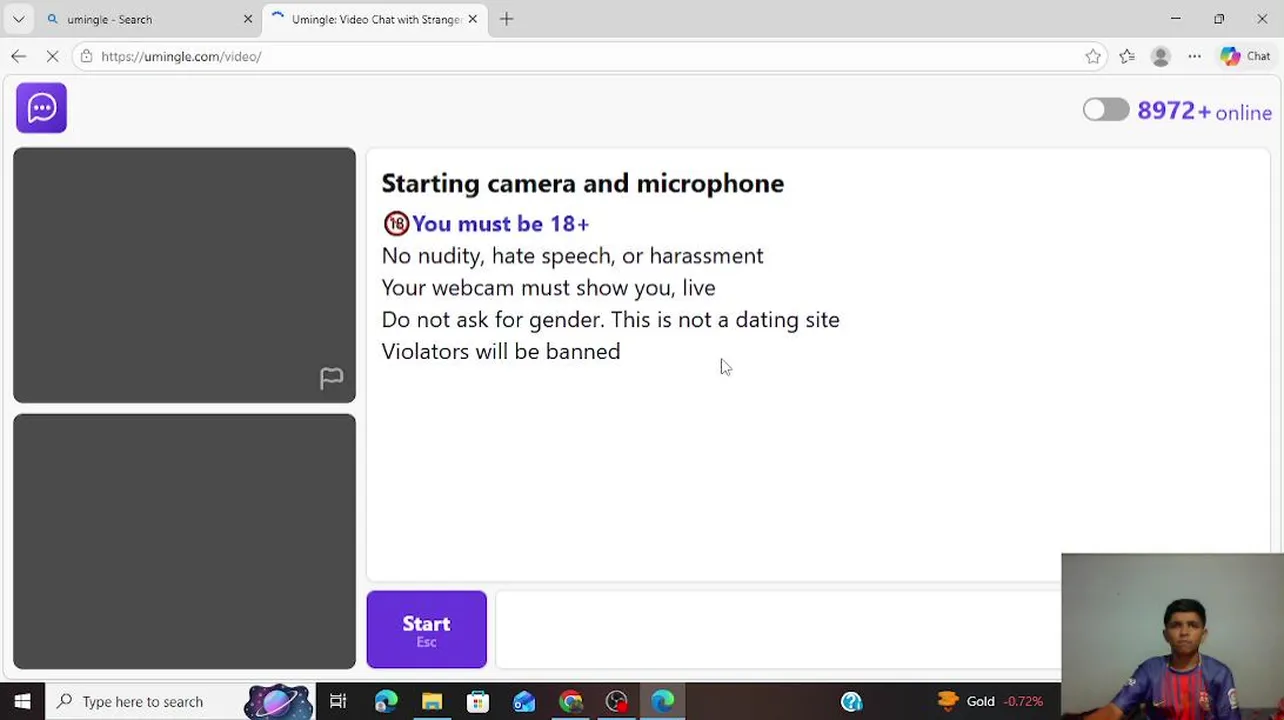Toggle the switch beside the online count
The image size is (1284, 720).
pyautogui.click(x=1106, y=110)
